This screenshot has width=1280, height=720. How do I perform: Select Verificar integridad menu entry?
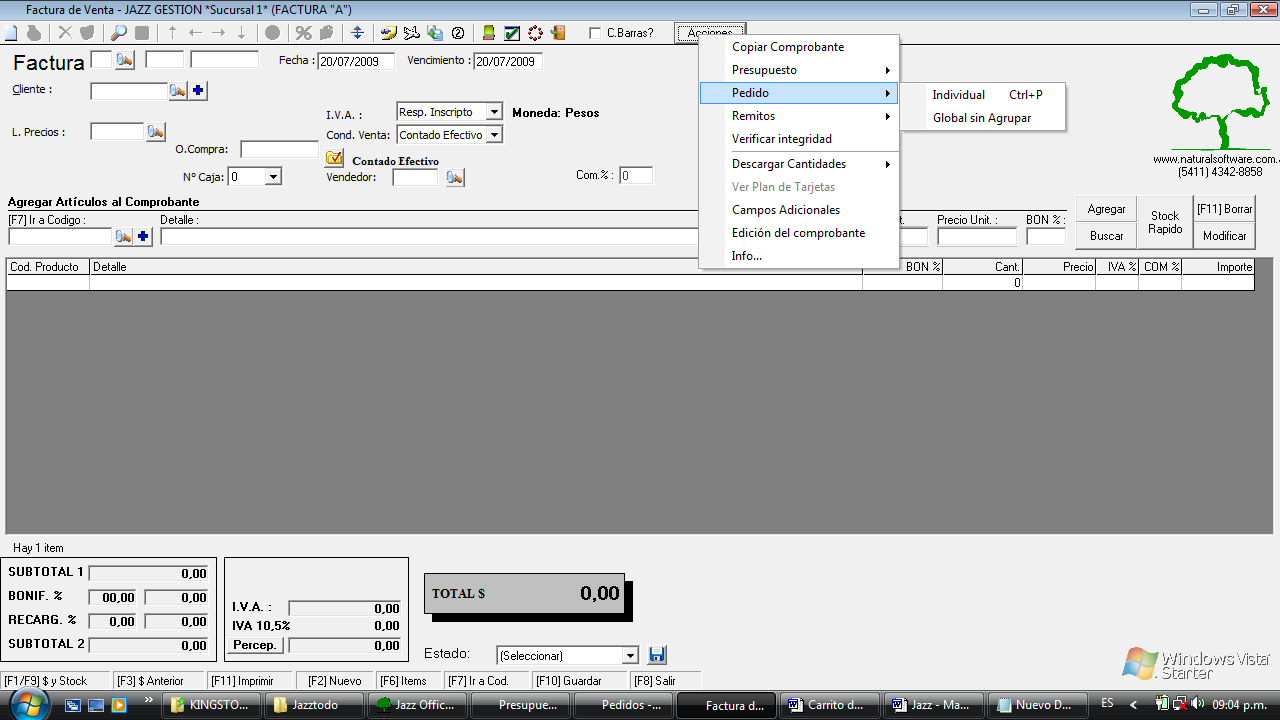coord(799,139)
